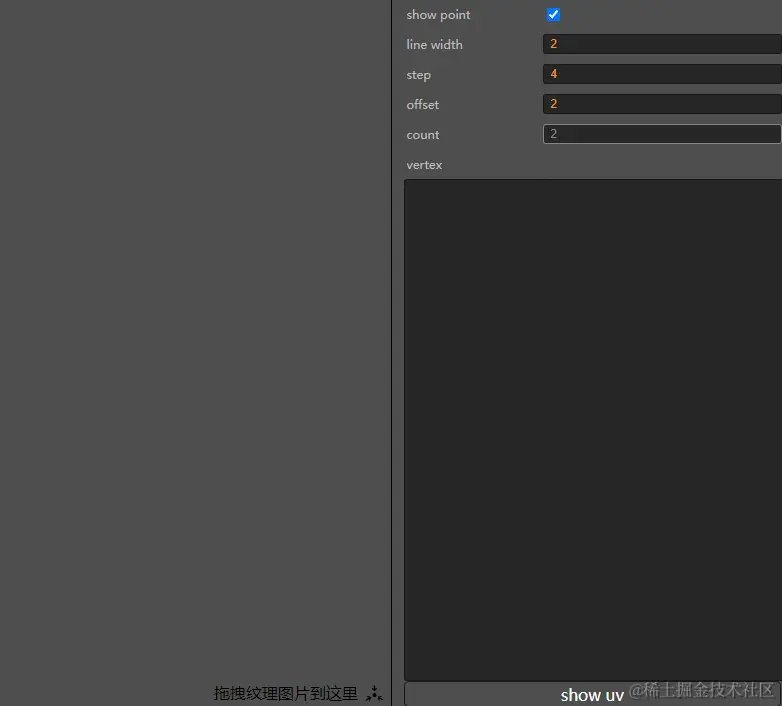The image size is (782, 706).
Task: Select the offset input field
Action: [662, 104]
